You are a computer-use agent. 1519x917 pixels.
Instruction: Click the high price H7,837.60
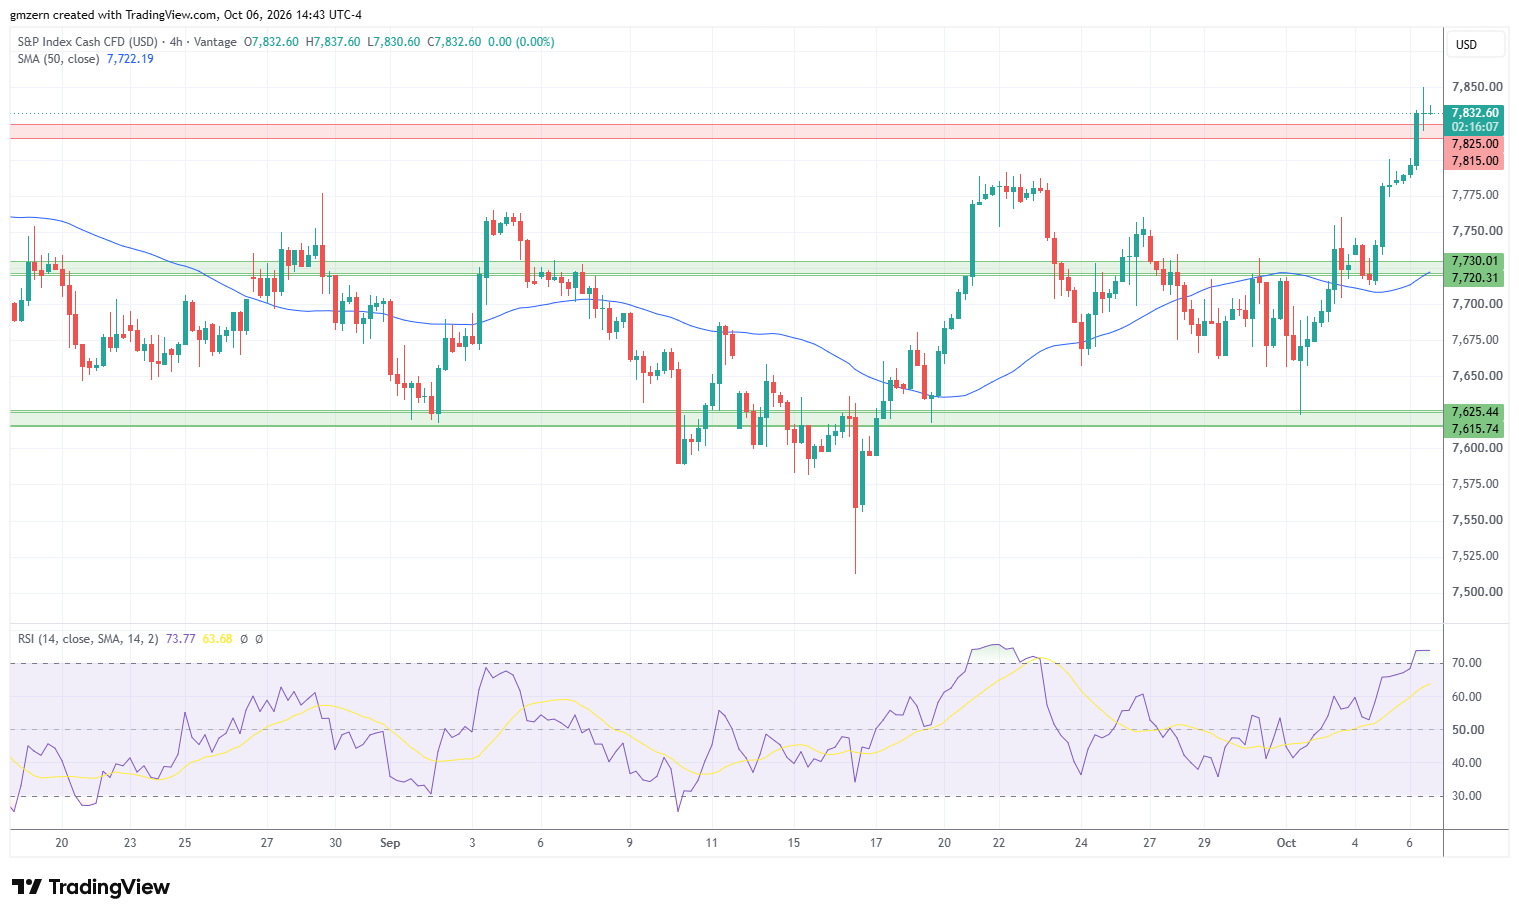[333, 42]
